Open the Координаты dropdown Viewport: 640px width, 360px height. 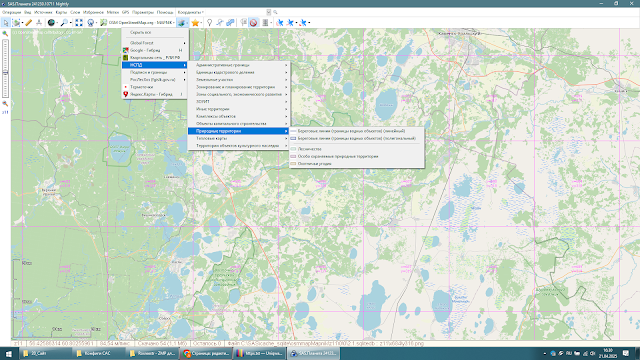pos(191,12)
